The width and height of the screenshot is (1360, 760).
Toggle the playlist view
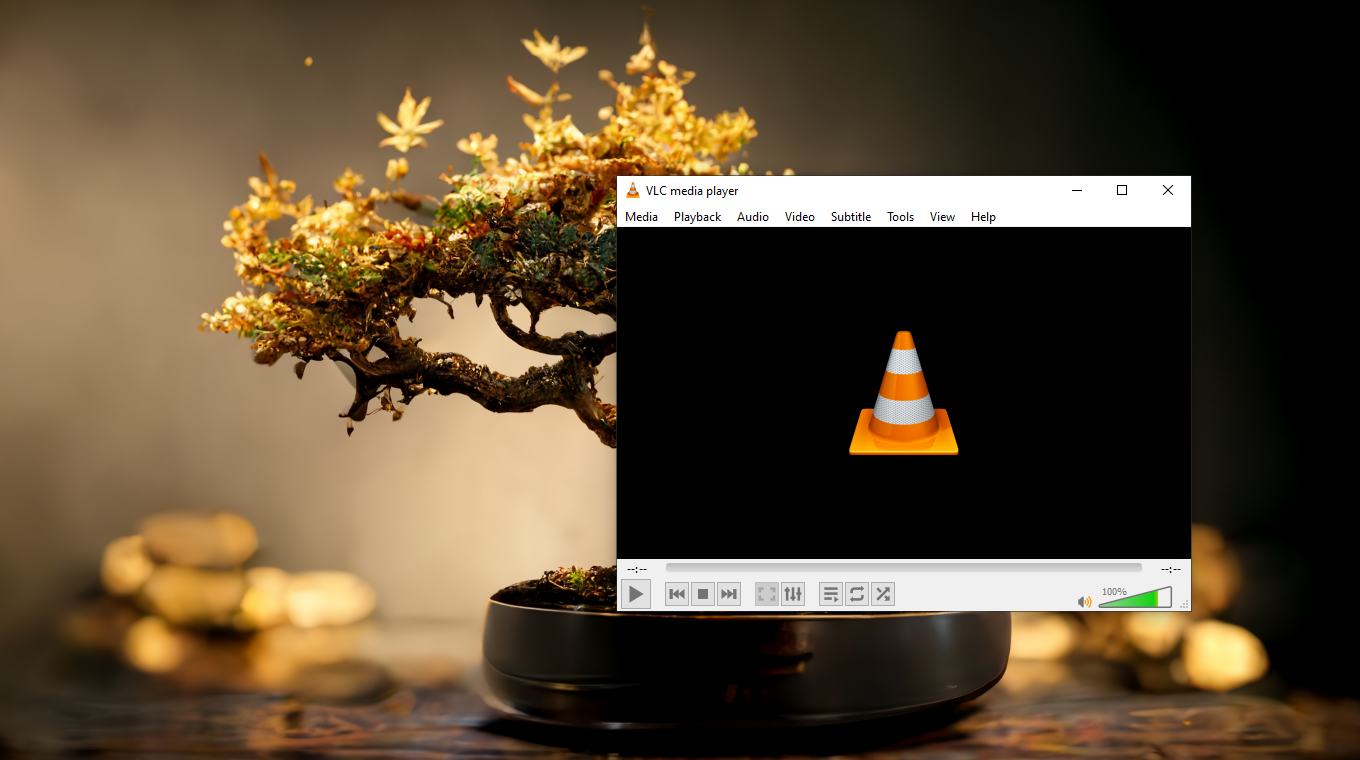tap(831, 594)
